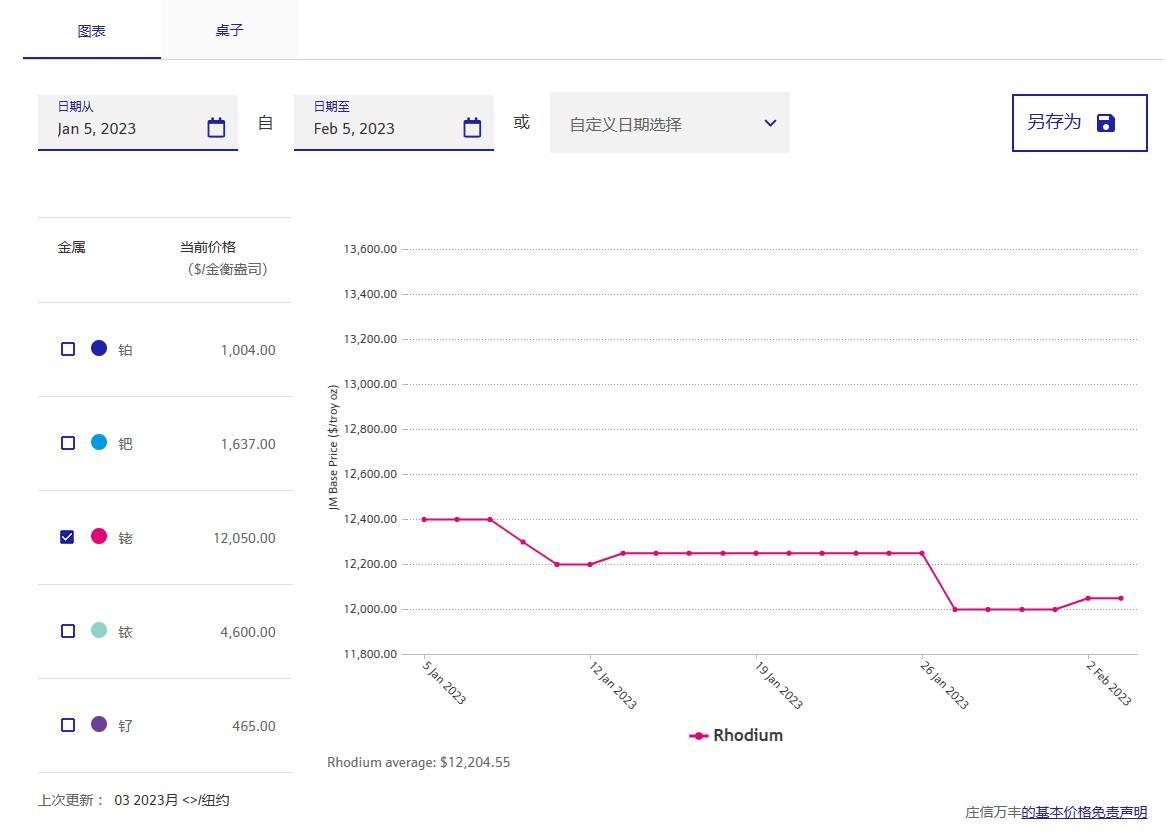
Task: Switch to the 桌子 tab
Action: point(229,30)
